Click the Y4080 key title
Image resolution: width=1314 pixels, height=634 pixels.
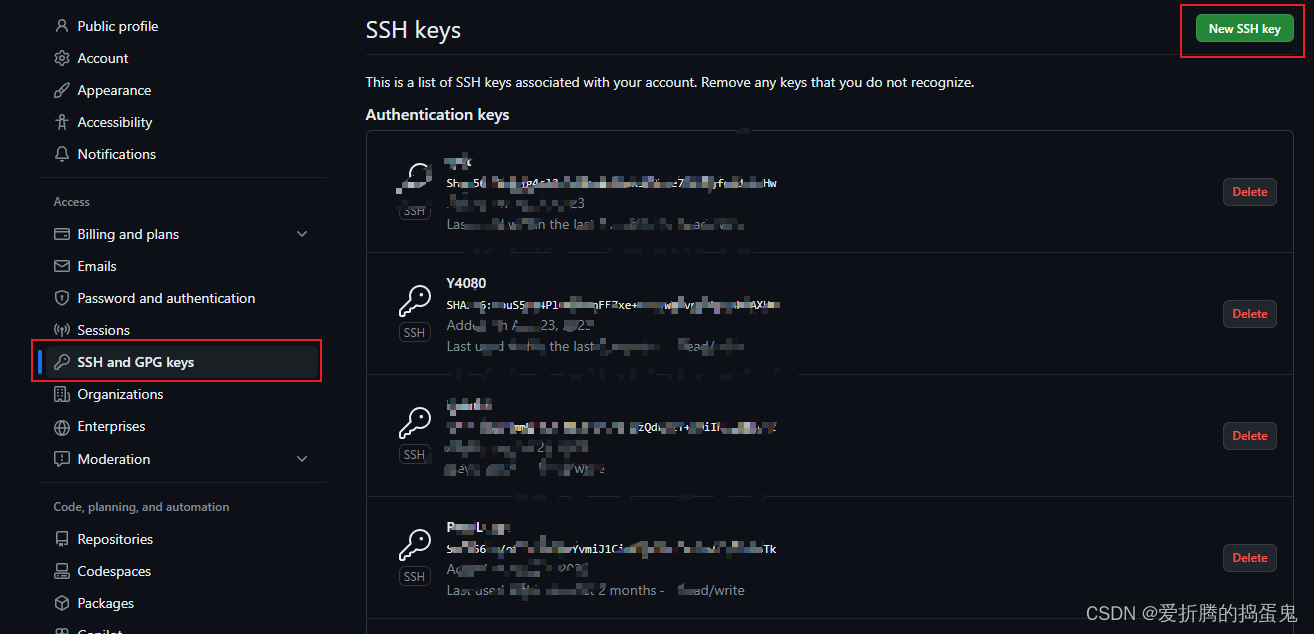466,283
